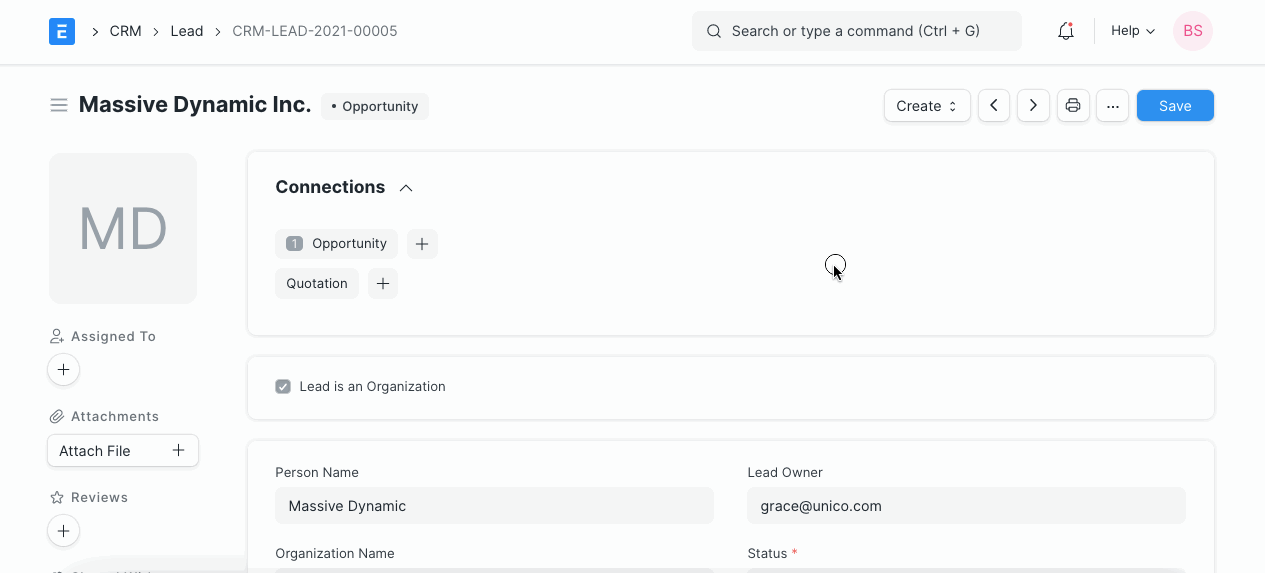Navigate to CRM breadcrumb
The height and width of the screenshot is (573, 1265).
pyautogui.click(x=125, y=31)
